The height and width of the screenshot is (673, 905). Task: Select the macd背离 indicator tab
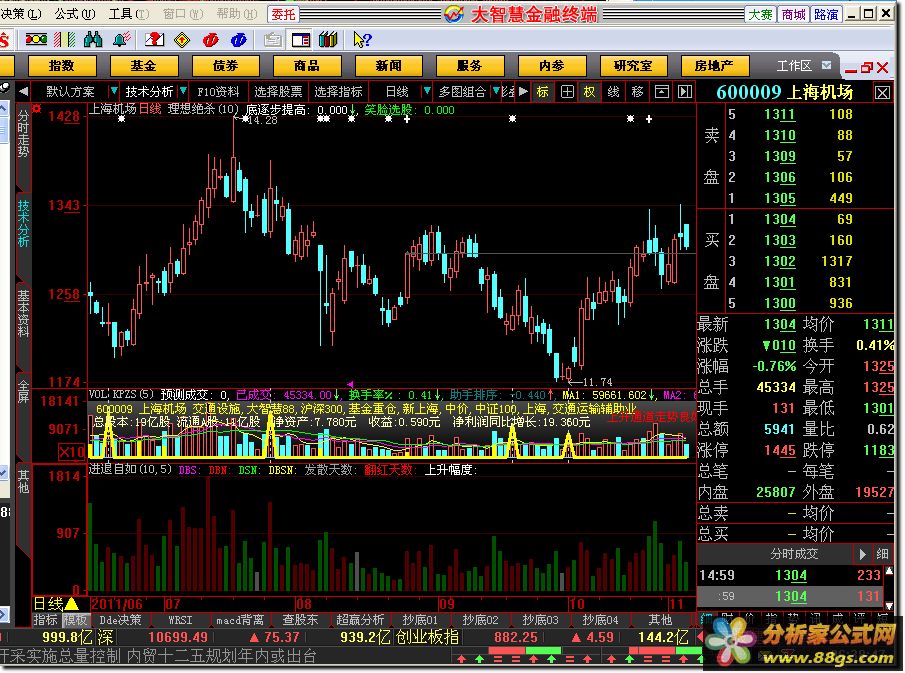[240, 620]
